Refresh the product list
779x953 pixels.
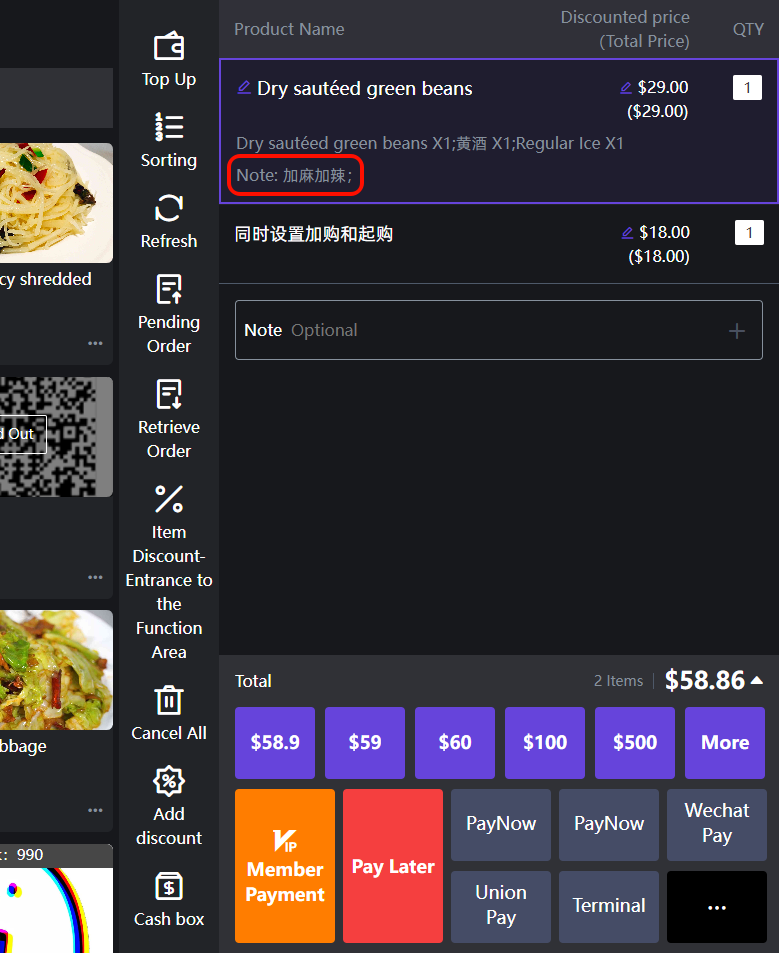click(x=168, y=208)
